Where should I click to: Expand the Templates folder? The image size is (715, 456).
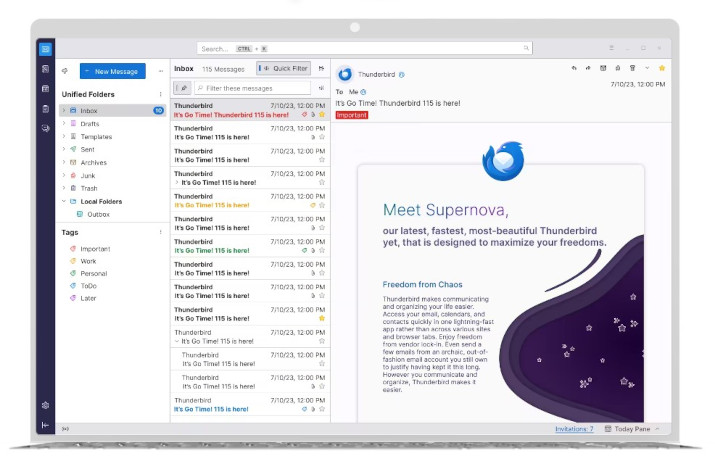pyautogui.click(x=64, y=136)
